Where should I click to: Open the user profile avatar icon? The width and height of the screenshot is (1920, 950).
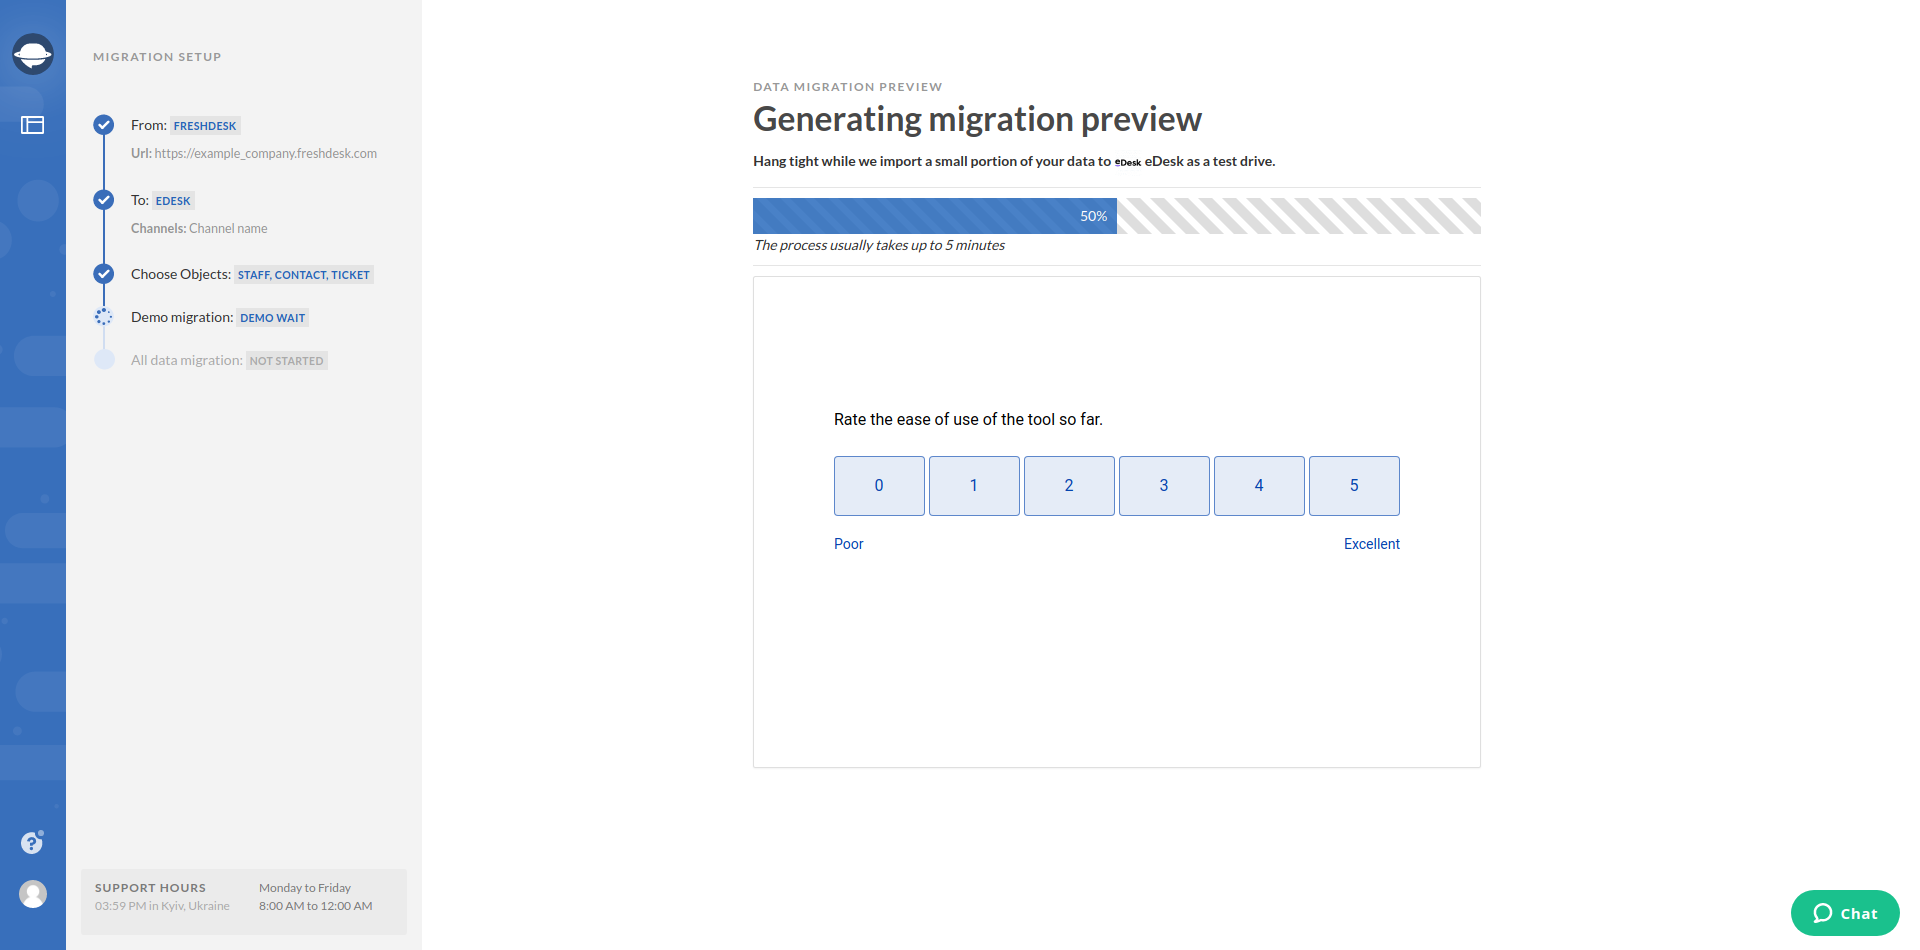(33, 894)
